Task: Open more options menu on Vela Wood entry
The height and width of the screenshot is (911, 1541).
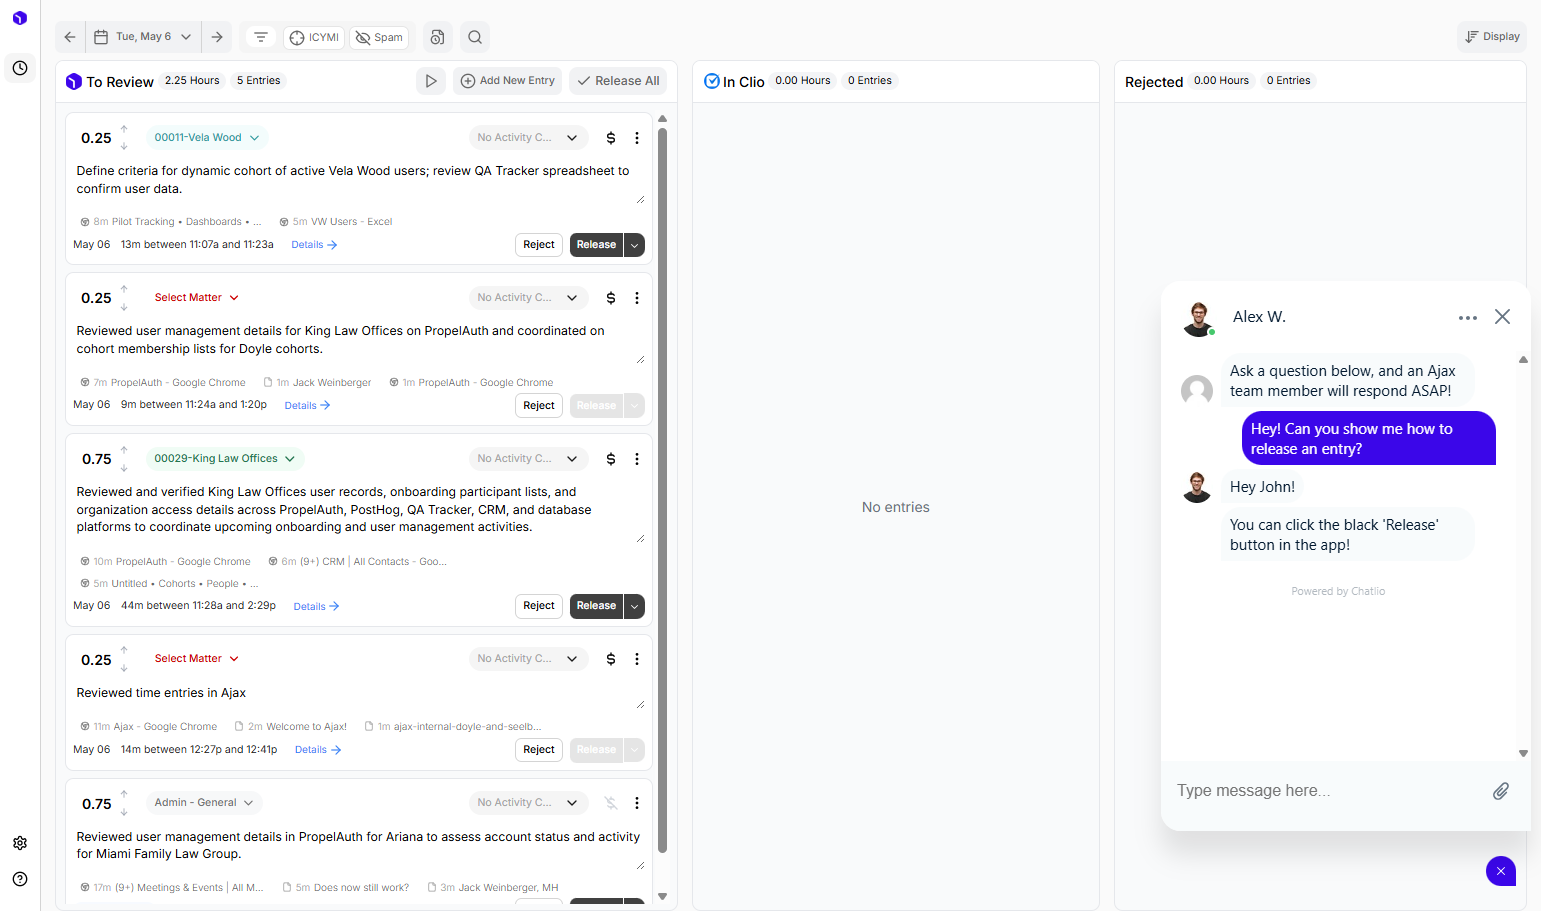Action: click(x=637, y=138)
